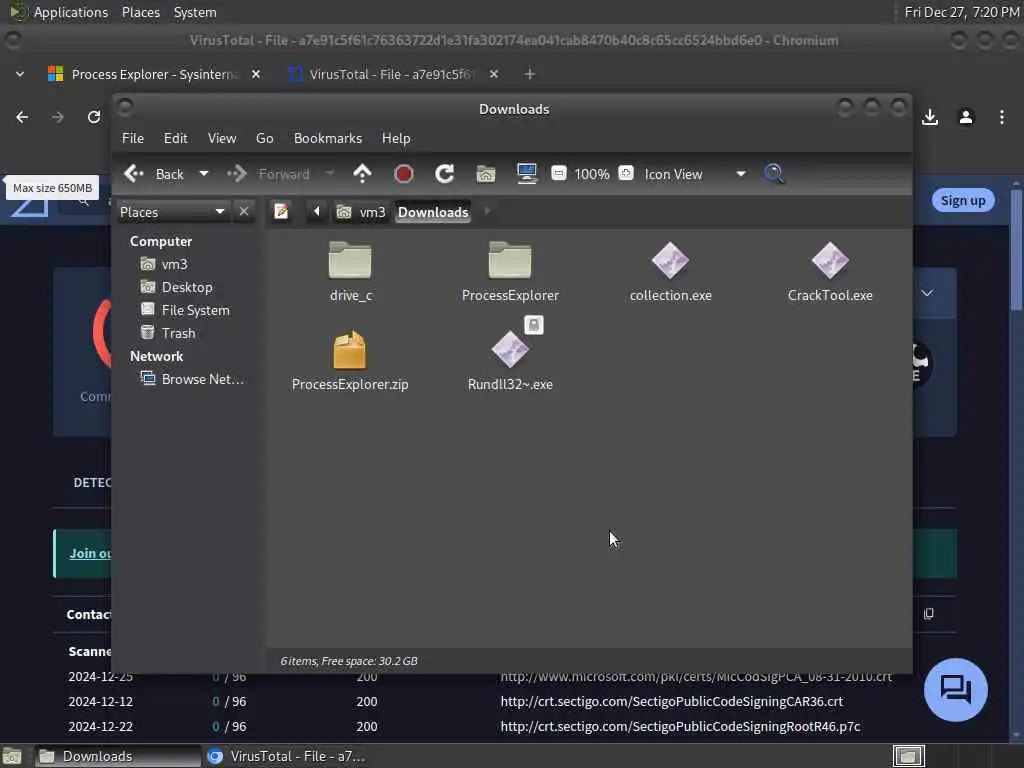This screenshot has height=768, width=1024.
Task: Select Trash in the Places sidebar
Action: tap(168, 333)
